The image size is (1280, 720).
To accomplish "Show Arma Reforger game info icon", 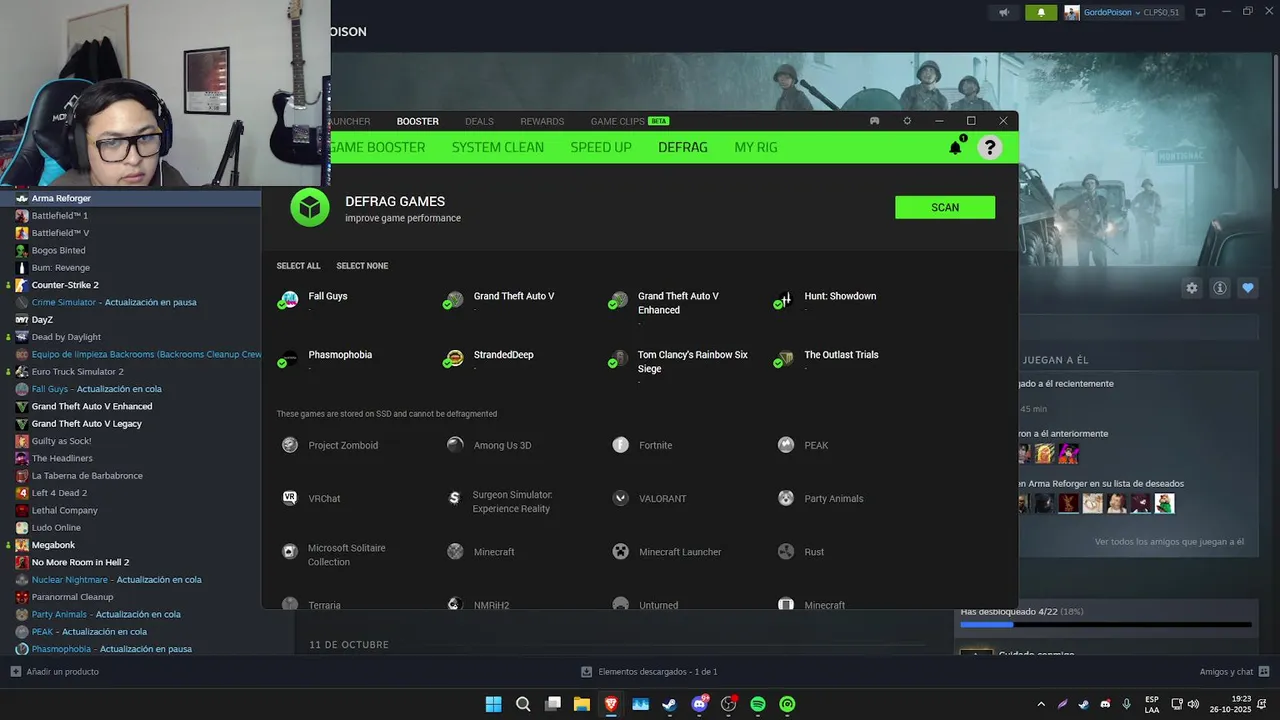I will (1220, 288).
